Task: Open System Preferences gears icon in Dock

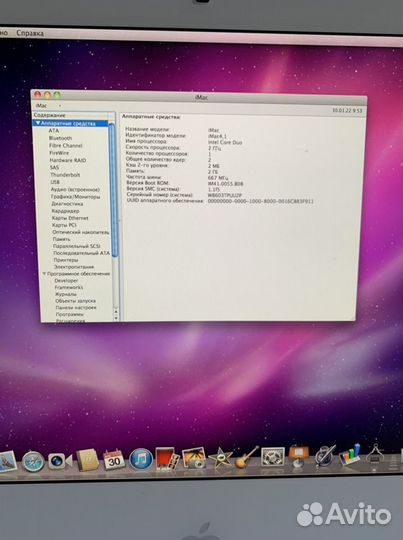Action: point(273,457)
